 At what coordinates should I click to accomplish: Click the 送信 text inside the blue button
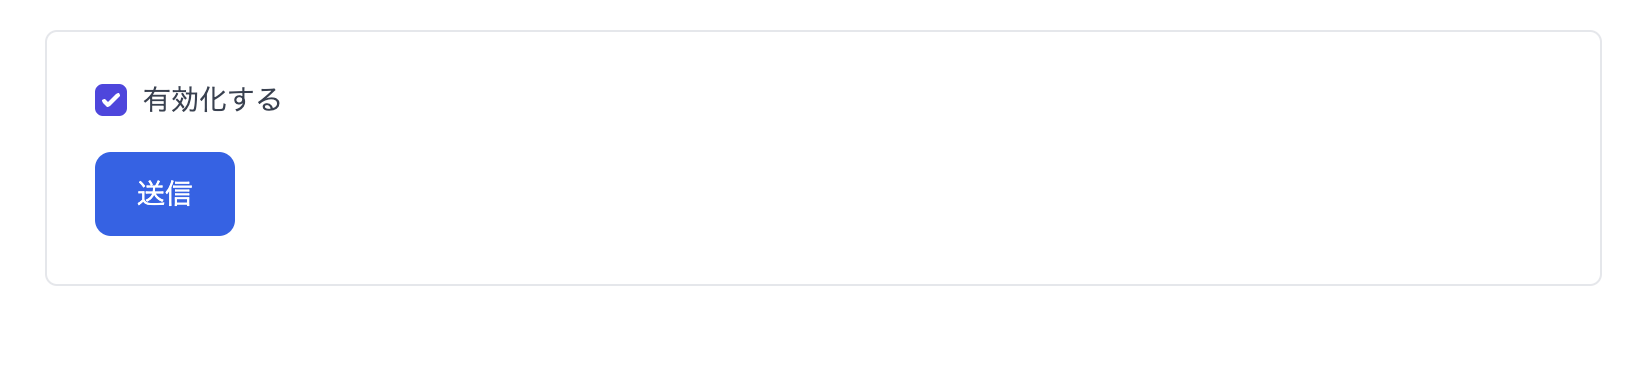(x=165, y=194)
